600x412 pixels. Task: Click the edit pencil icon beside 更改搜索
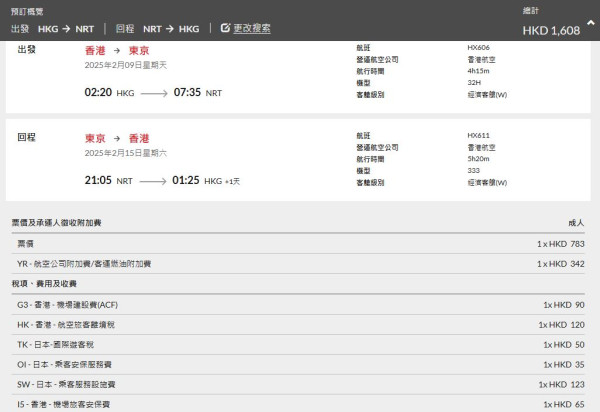(225, 28)
